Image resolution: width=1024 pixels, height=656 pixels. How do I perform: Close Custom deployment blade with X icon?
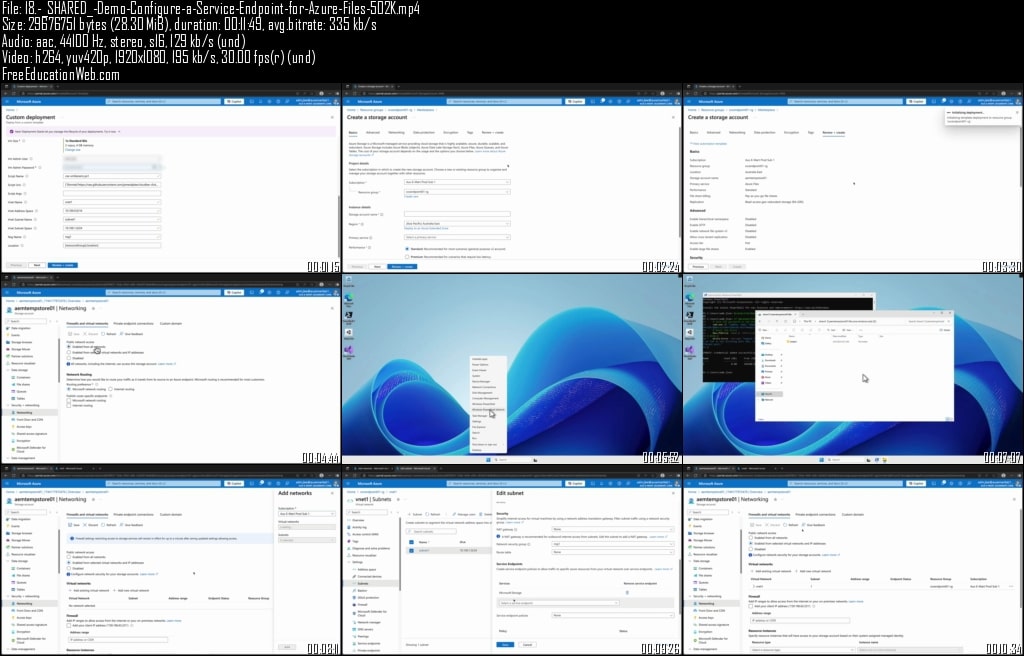(332, 118)
